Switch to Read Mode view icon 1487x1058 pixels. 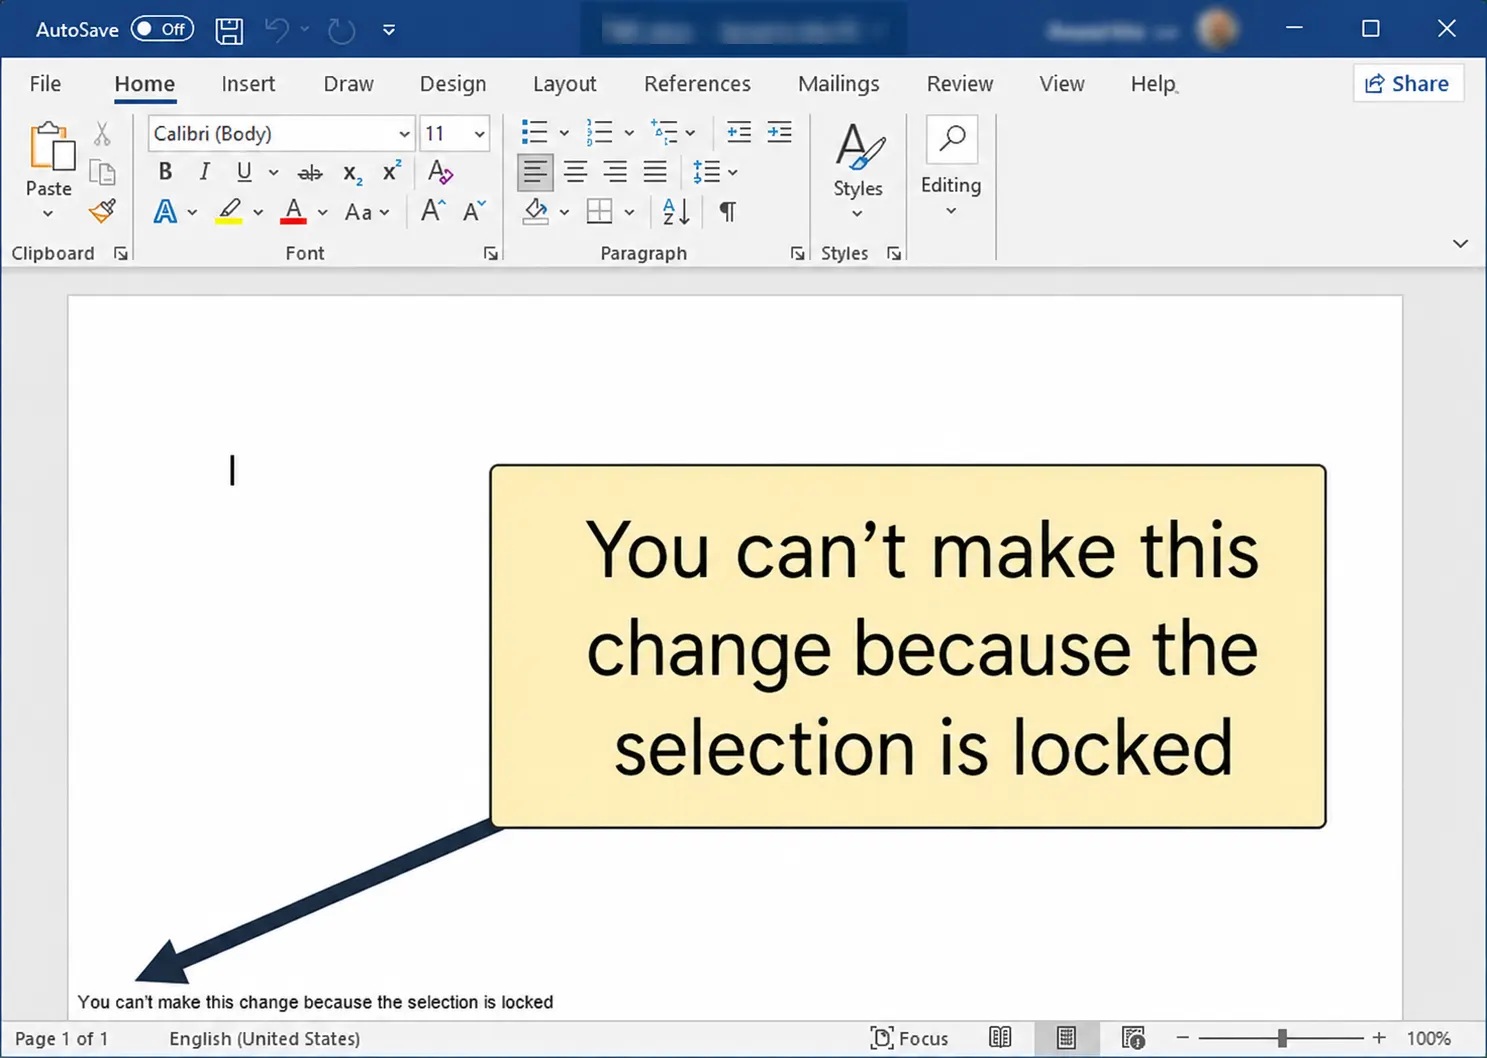tap(1000, 1038)
